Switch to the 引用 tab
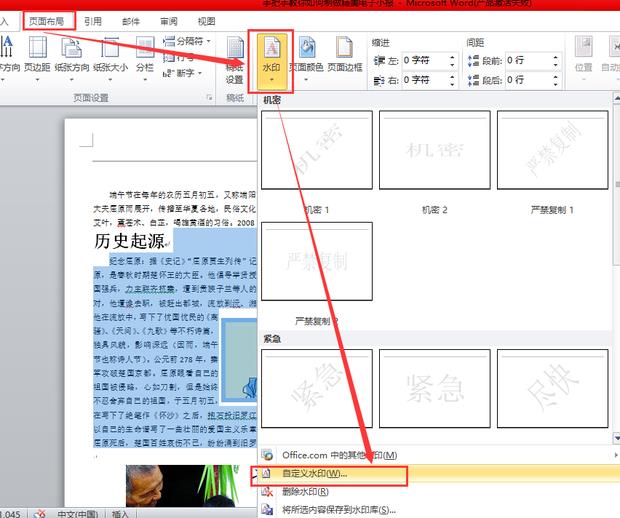Image resolution: width=620 pixels, height=518 pixels. [93, 21]
